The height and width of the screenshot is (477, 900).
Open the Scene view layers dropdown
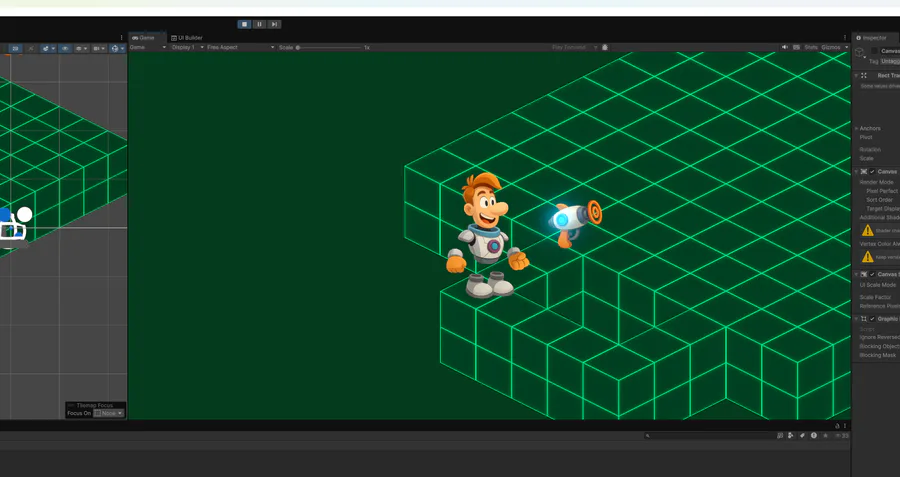pyautogui.click(x=81, y=49)
